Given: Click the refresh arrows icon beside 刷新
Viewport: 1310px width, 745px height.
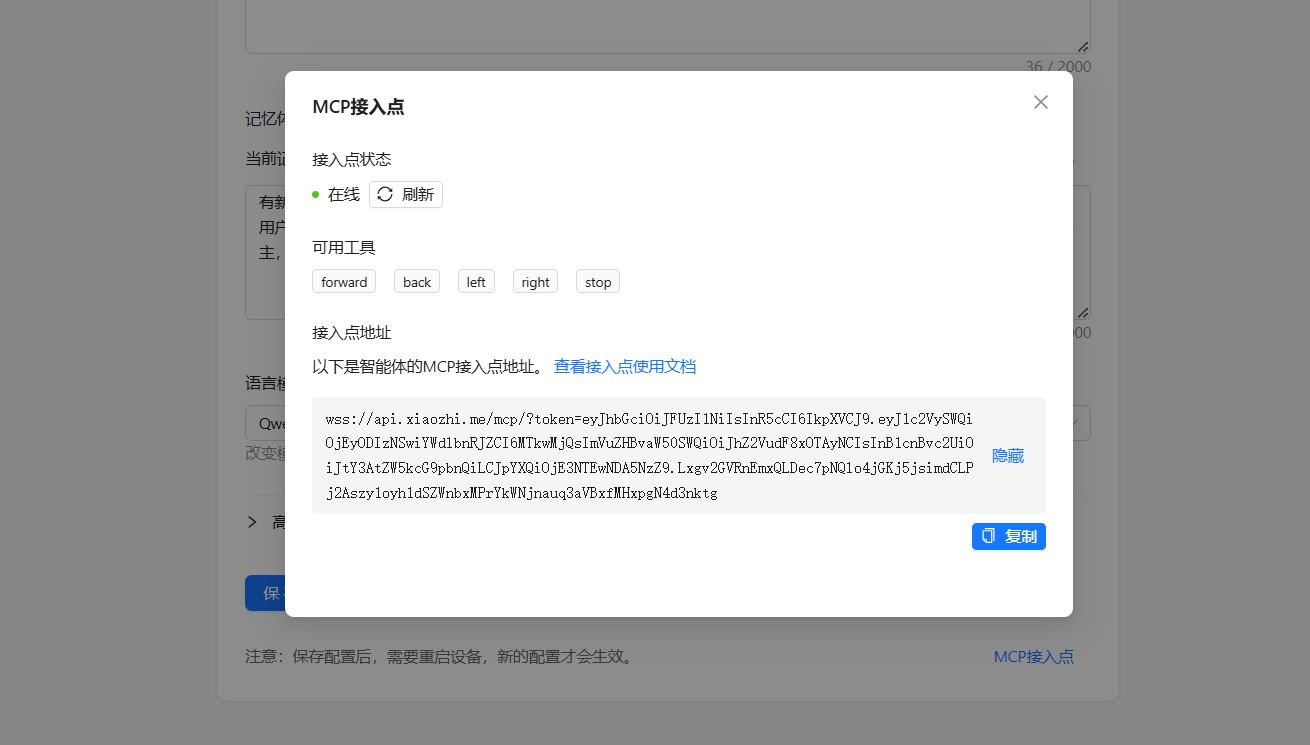Looking at the screenshot, I should click(385, 194).
